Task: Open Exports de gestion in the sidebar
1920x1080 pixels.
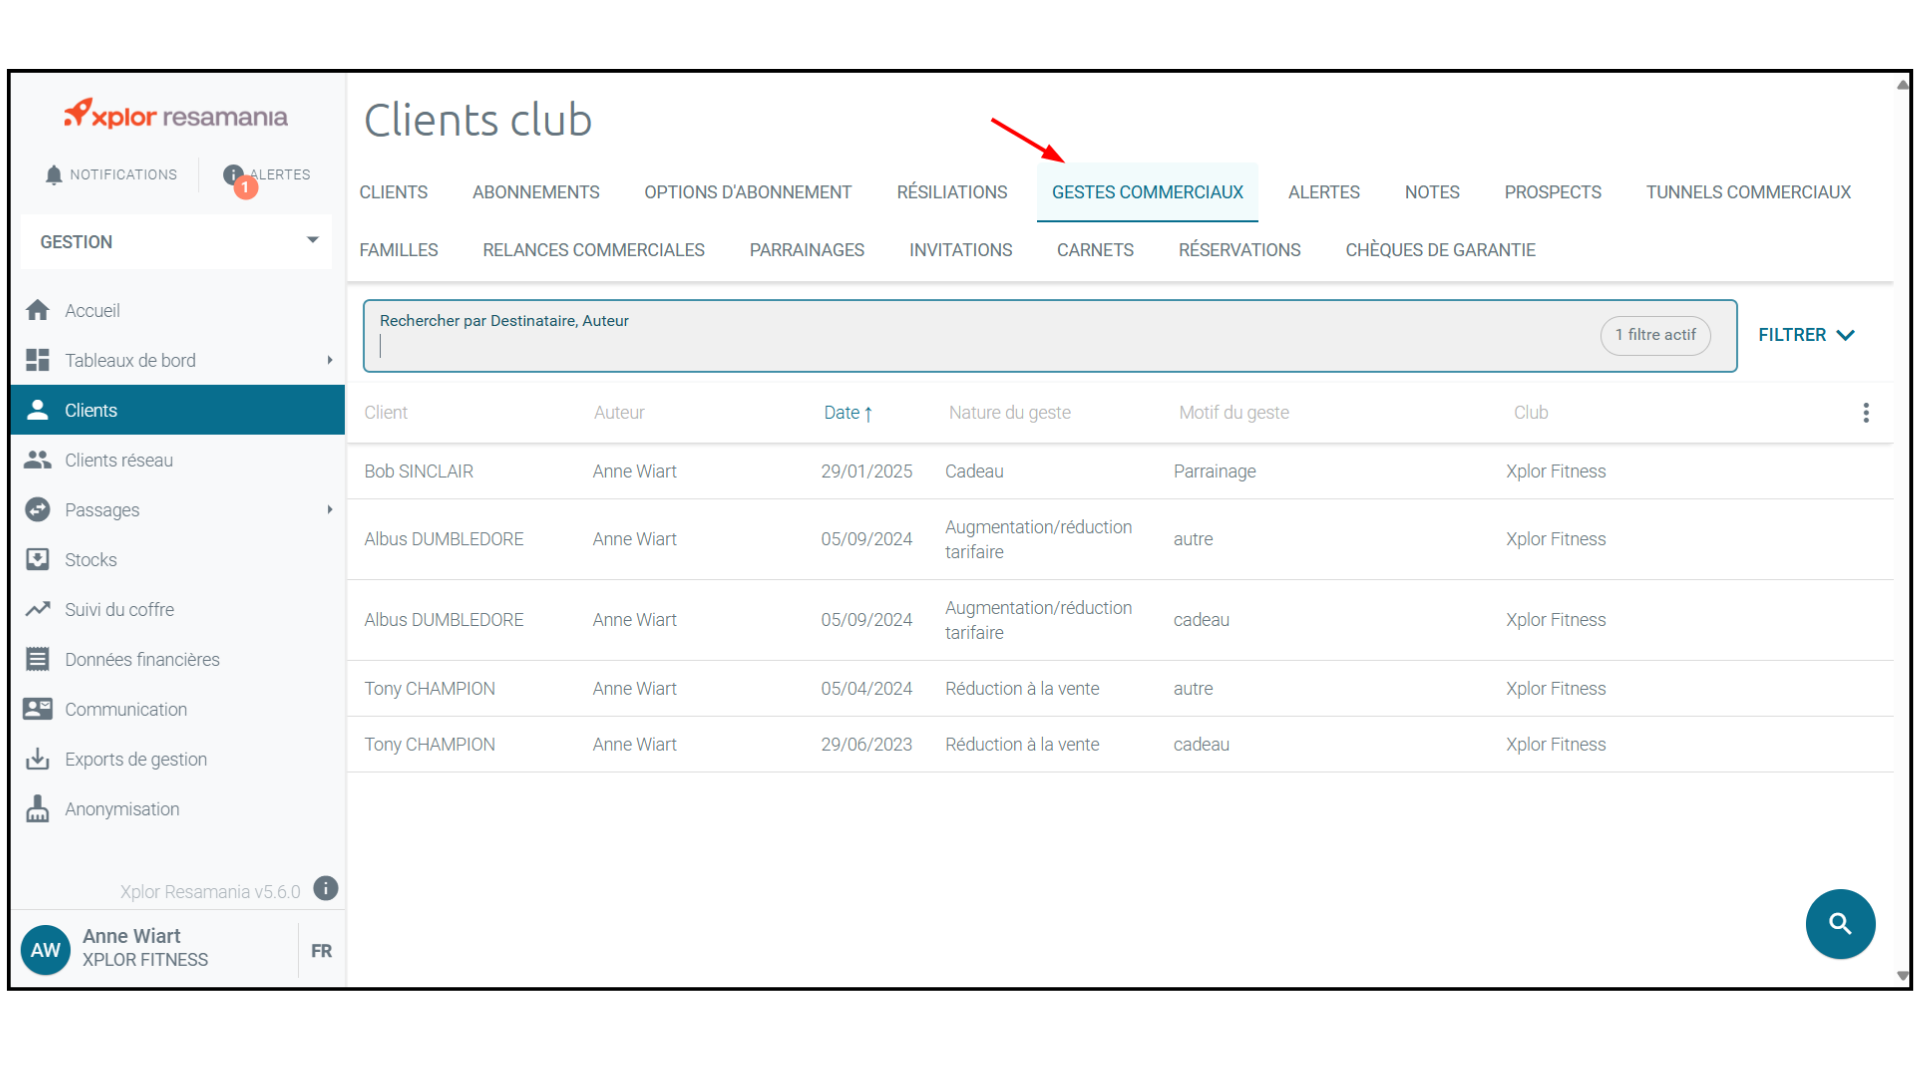Action: 135,759
